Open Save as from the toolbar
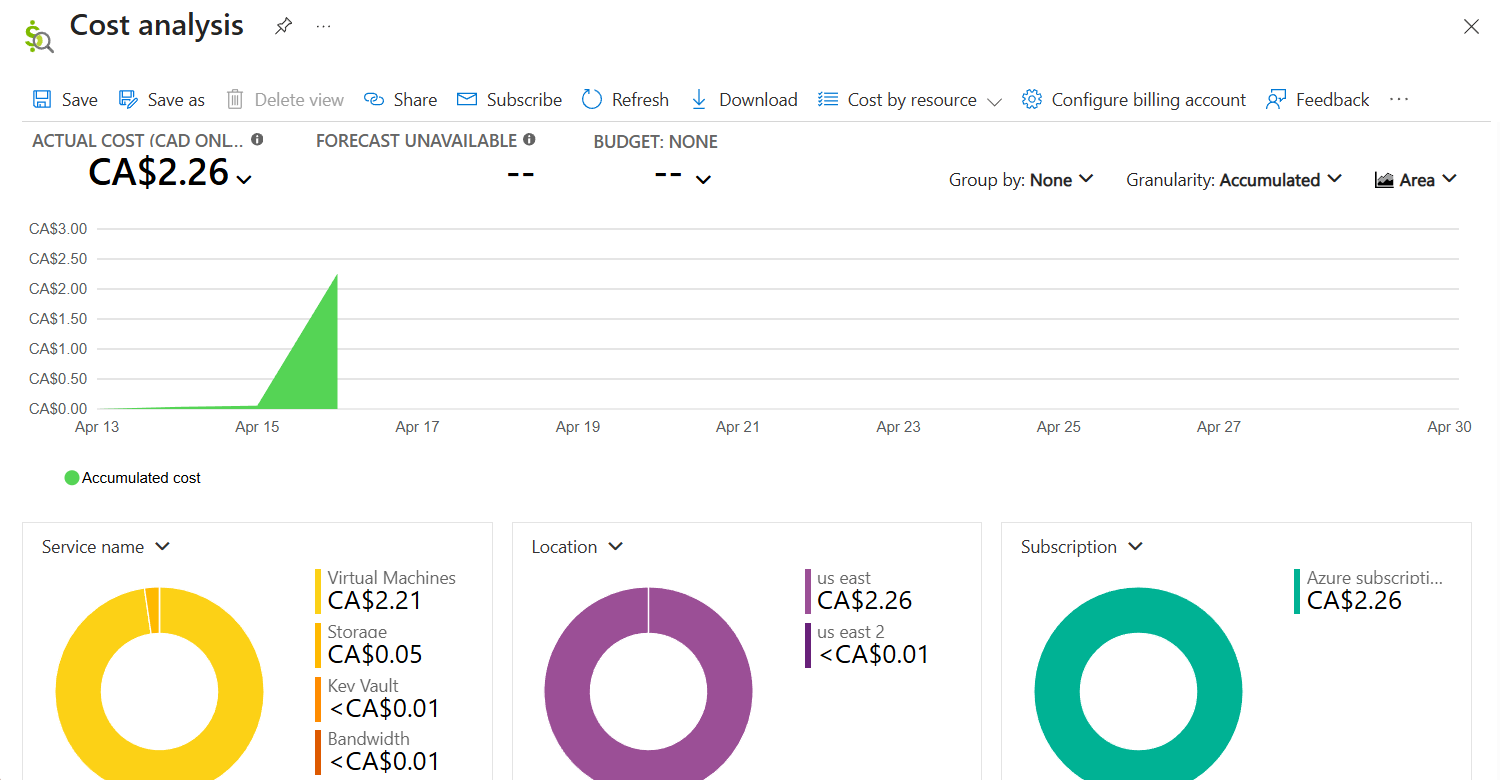This screenshot has width=1500, height=780. [161, 99]
